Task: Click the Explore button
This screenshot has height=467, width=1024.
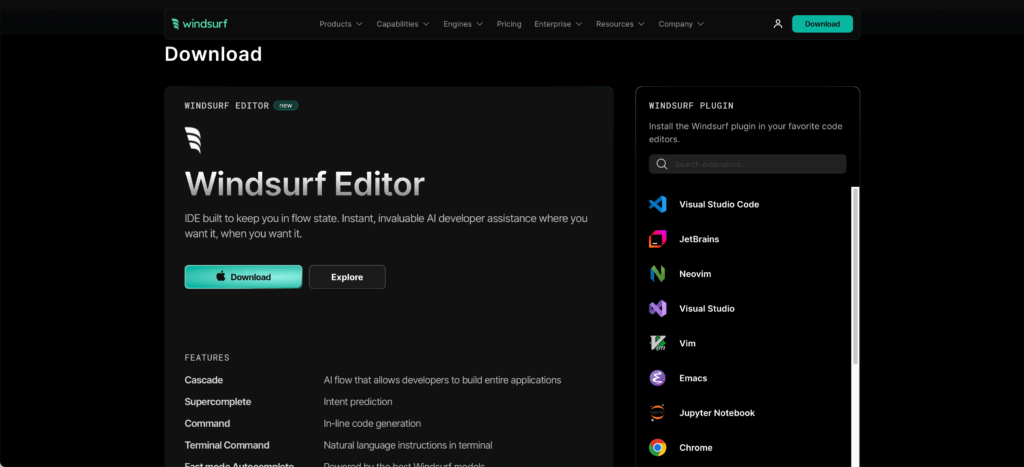Action: click(347, 277)
